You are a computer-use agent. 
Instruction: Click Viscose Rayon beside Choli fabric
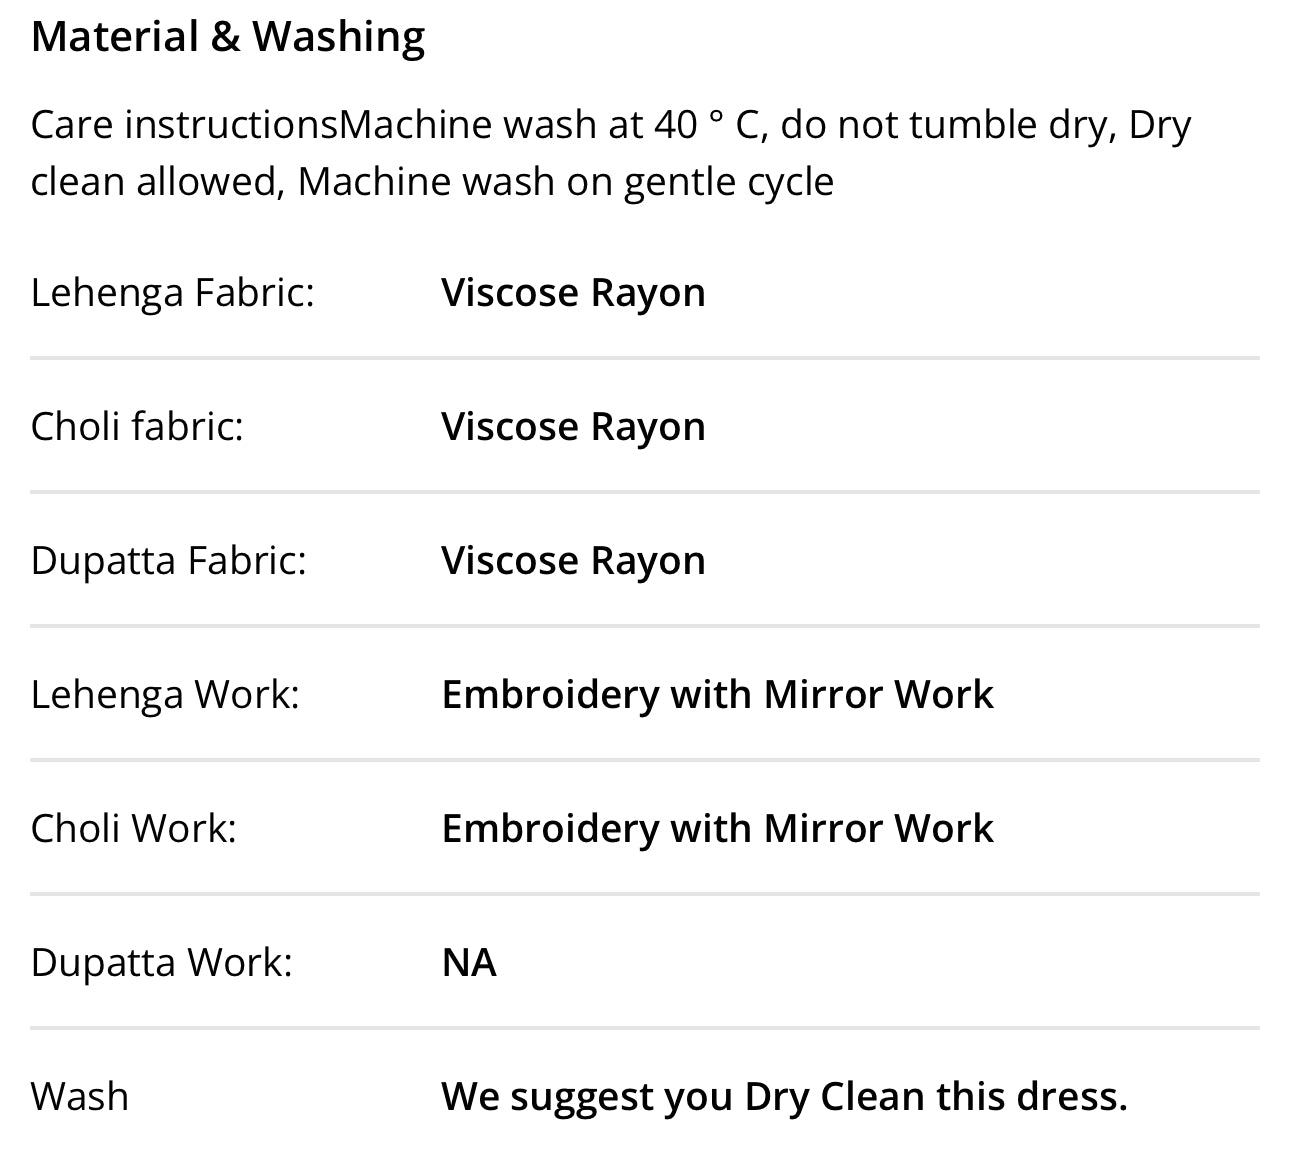(x=573, y=427)
